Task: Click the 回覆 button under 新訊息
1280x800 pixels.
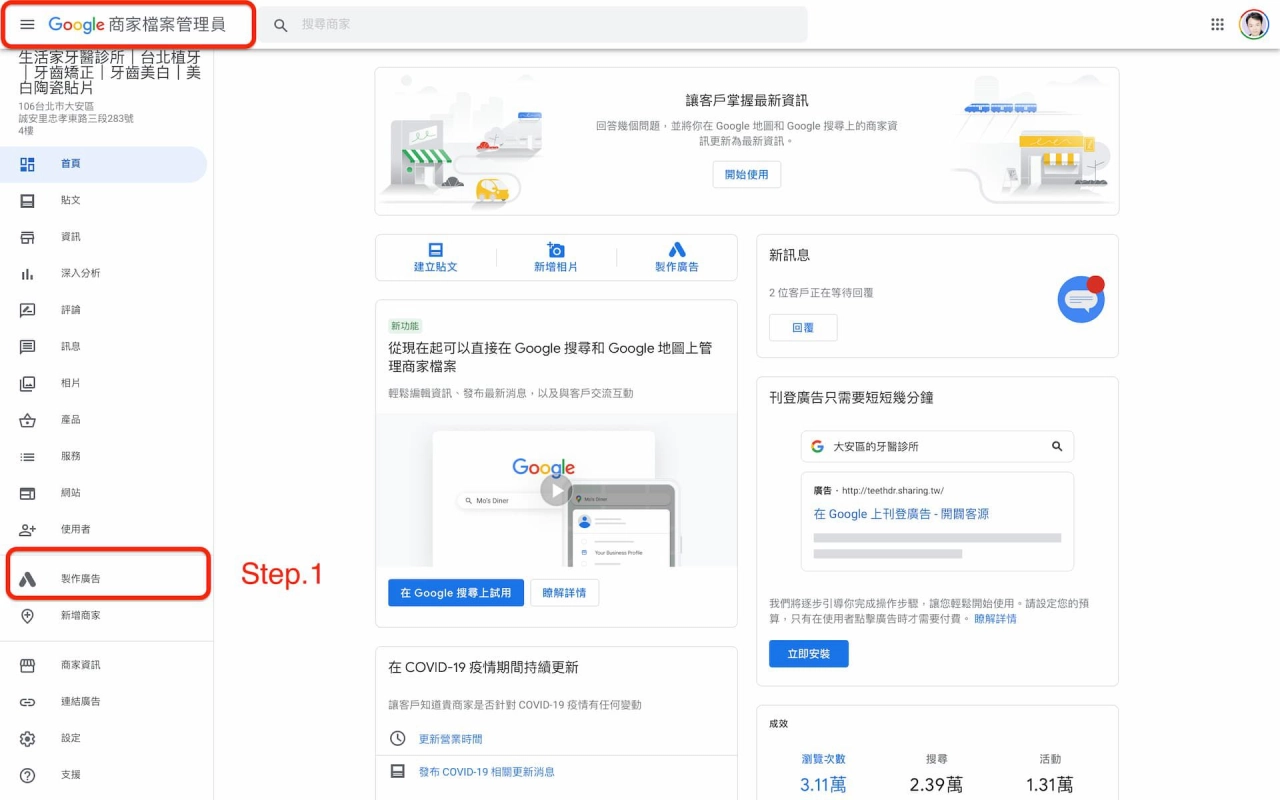Action: pos(803,327)
